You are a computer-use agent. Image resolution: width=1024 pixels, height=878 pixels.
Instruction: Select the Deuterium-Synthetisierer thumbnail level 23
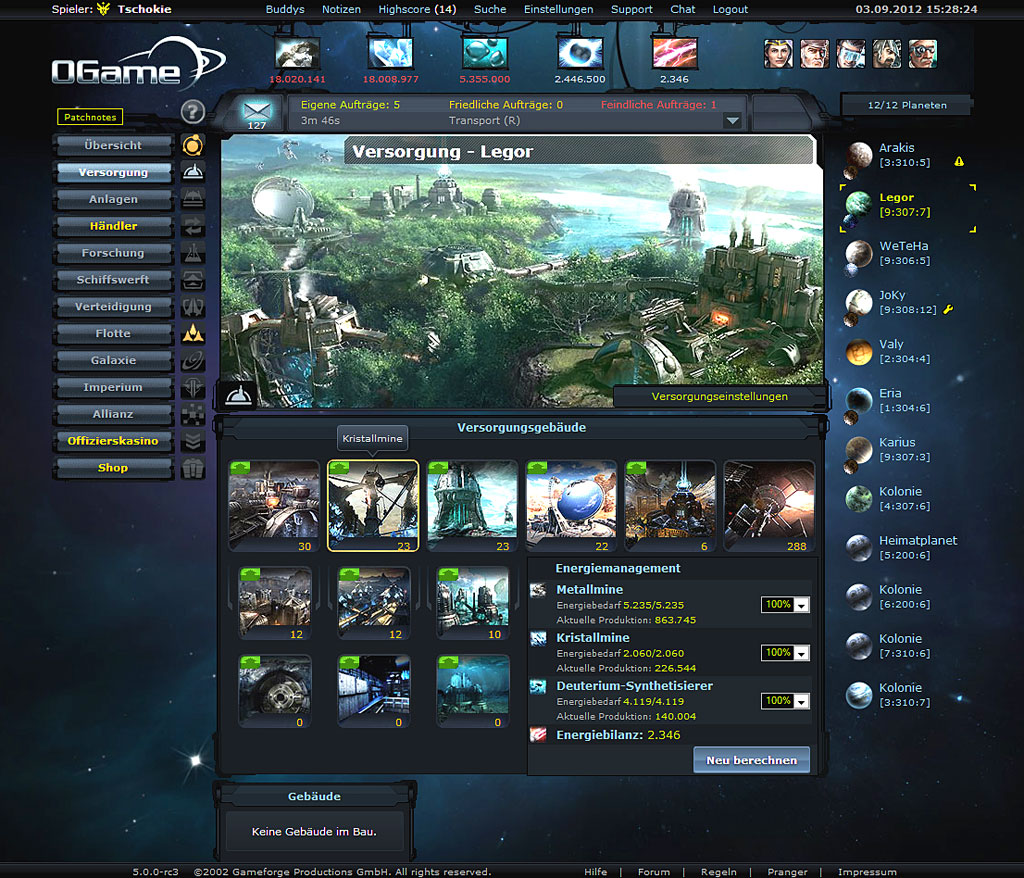pos(472,506)
